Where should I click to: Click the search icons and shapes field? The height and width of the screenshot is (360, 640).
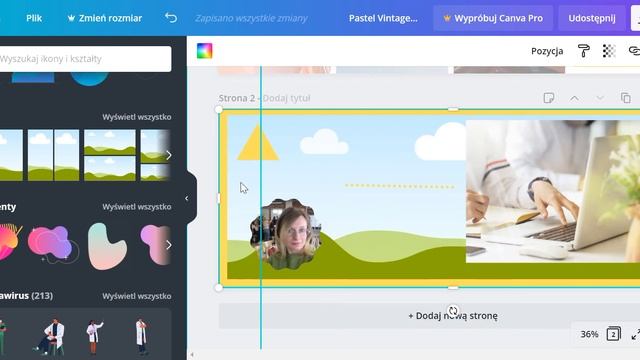point(85,59)
